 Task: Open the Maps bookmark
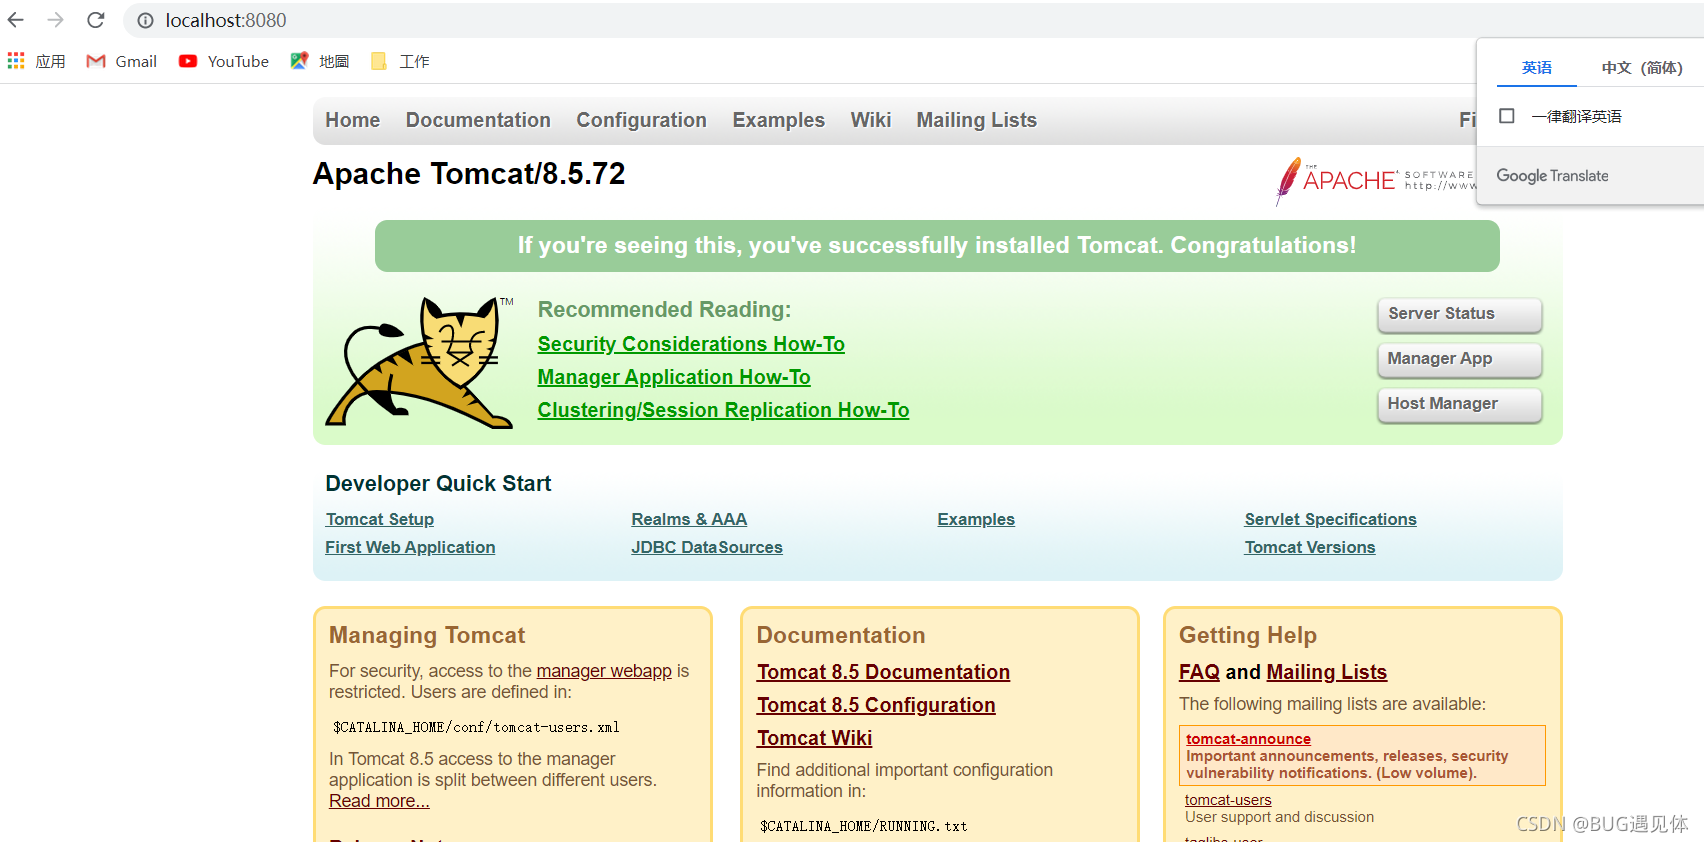[x=320, y=61]
